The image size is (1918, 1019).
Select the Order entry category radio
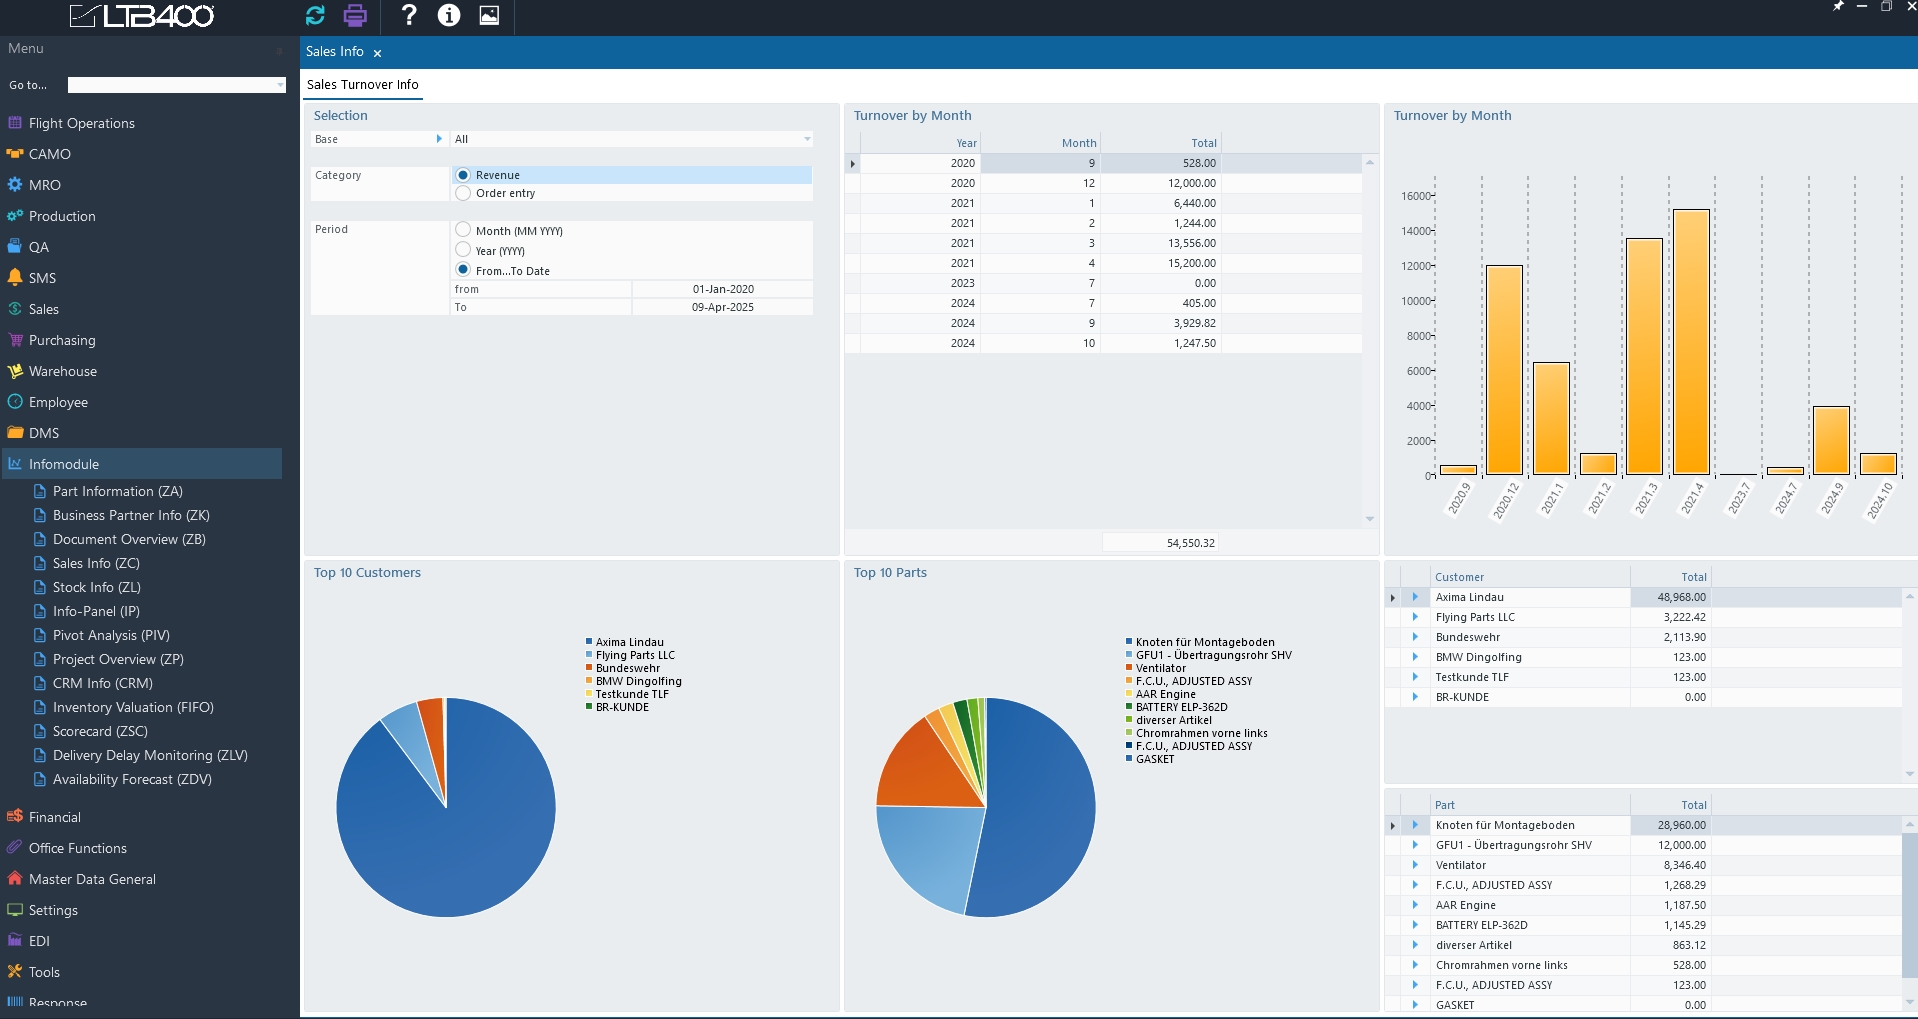463,193
